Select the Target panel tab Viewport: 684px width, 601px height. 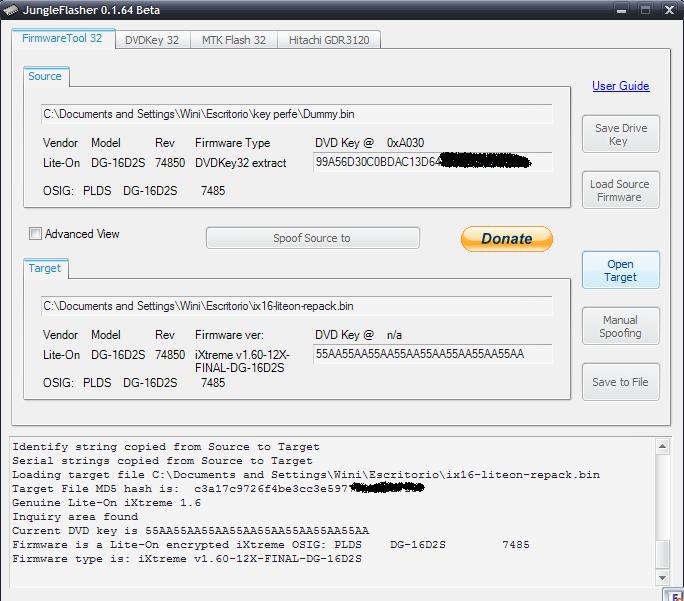click(x=45, y=268)
